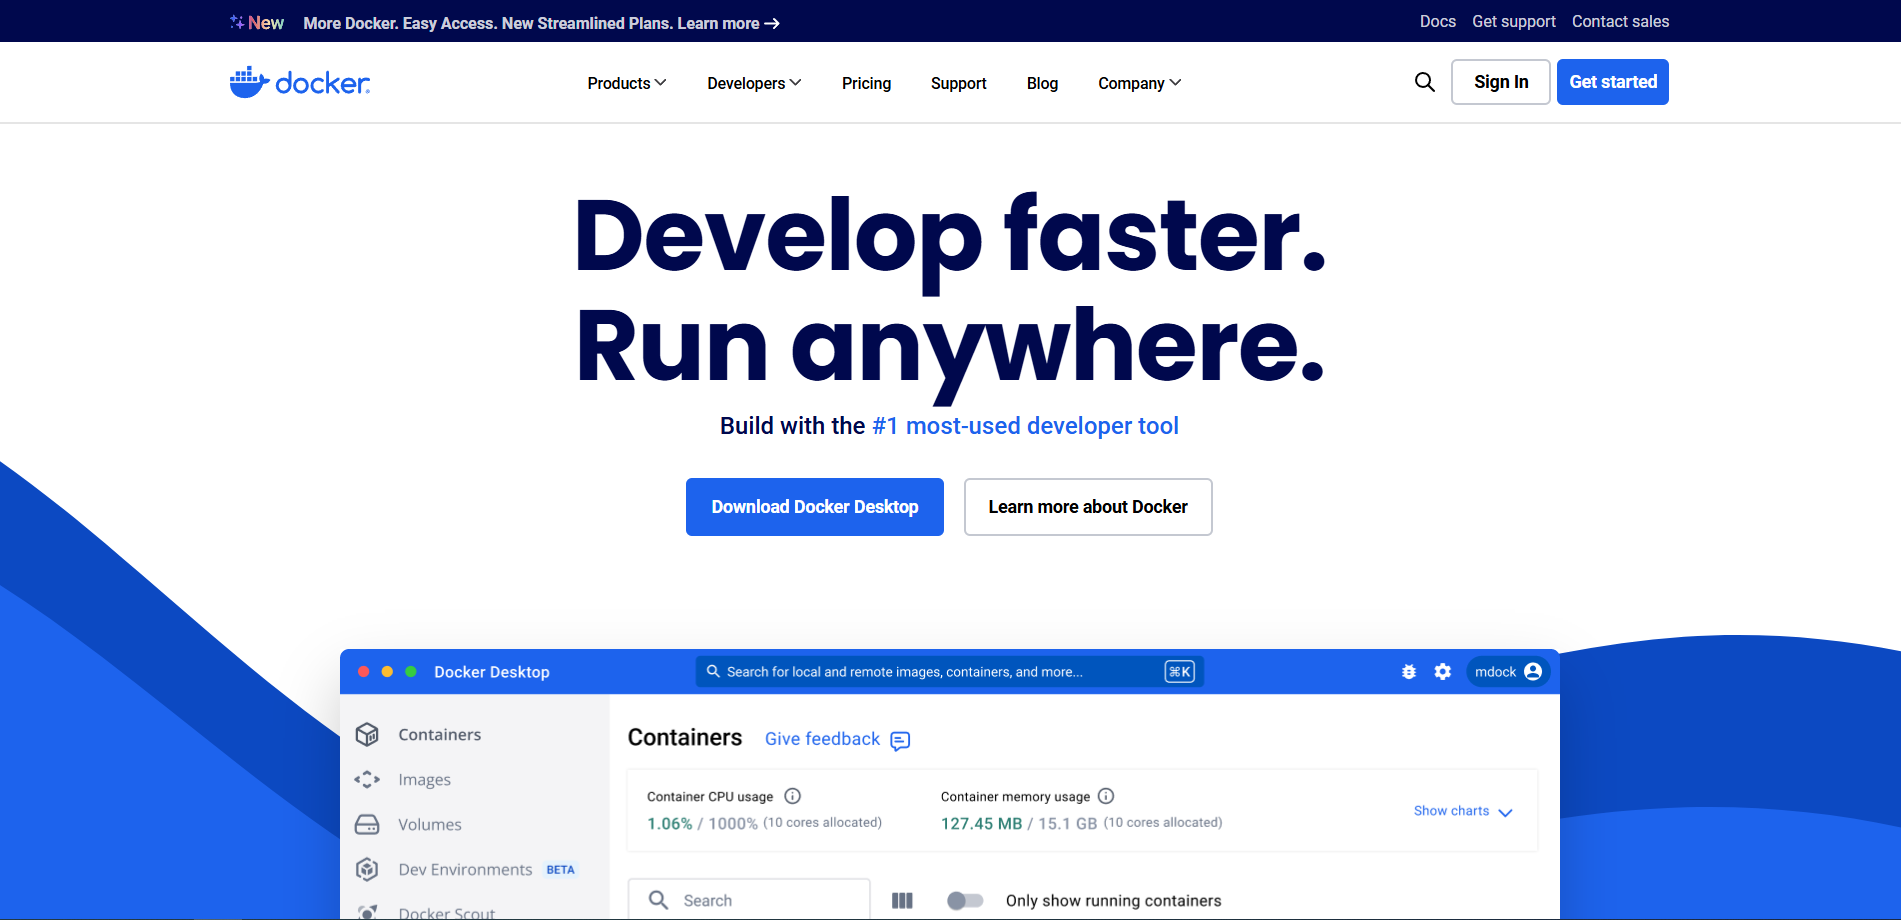Open the Support nav item

[x=958, y=83]
